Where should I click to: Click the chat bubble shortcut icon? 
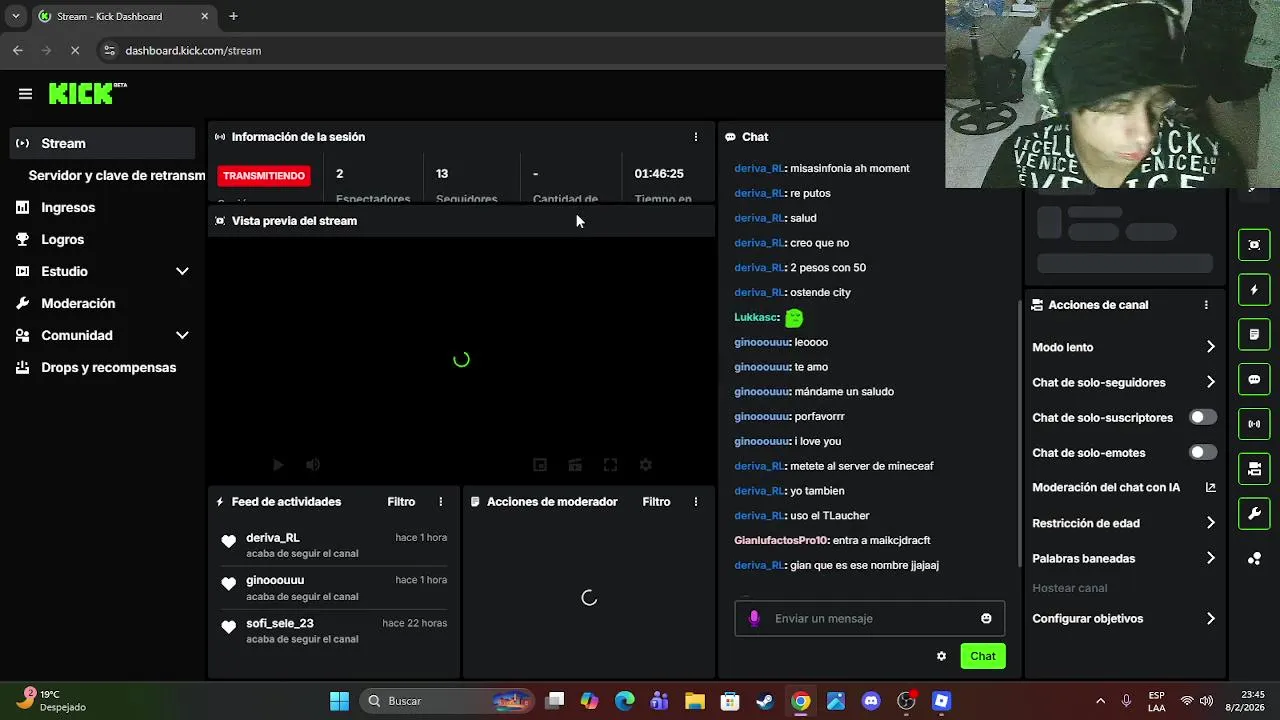1254,379
